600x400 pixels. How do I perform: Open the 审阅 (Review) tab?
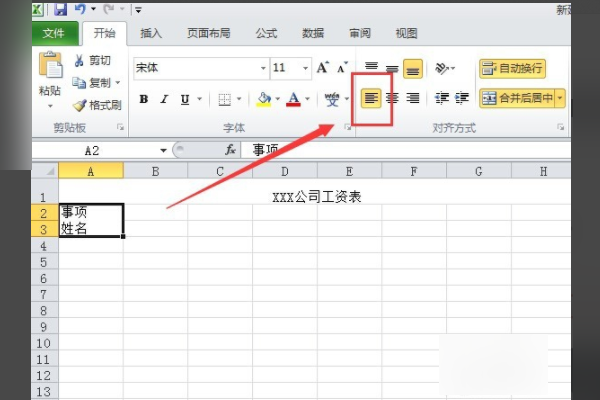pyautogui.click(x=360, y=33)
